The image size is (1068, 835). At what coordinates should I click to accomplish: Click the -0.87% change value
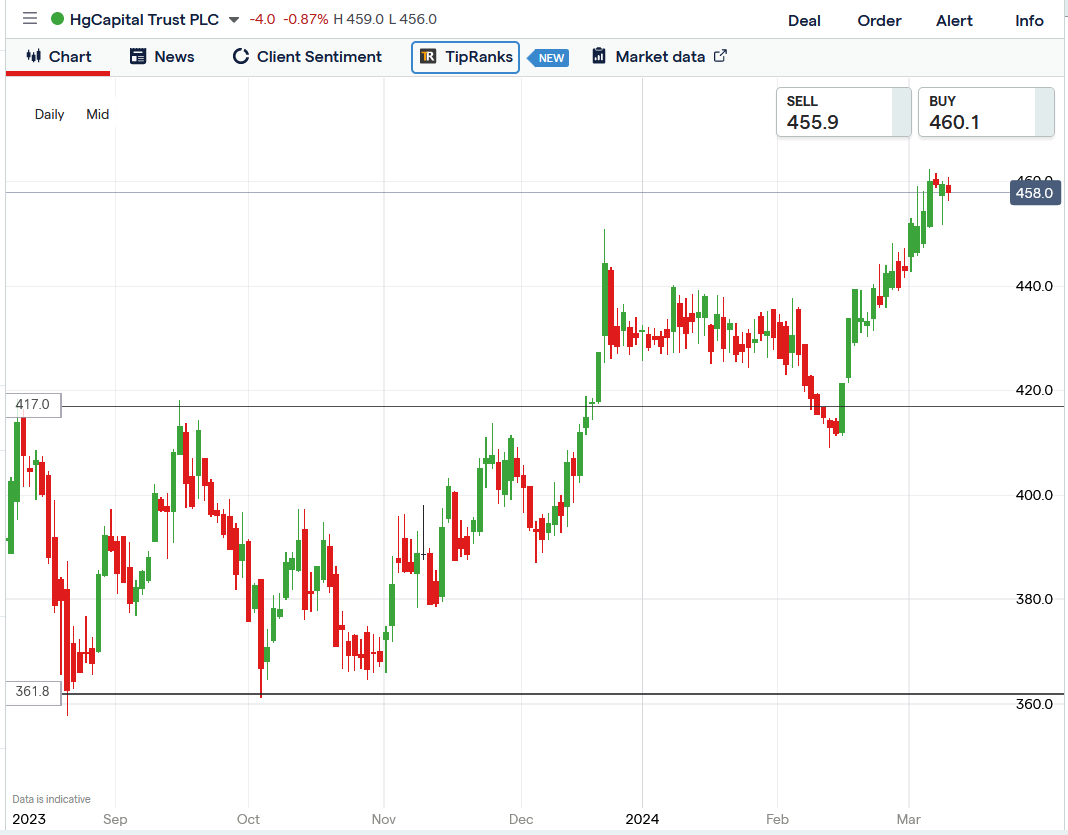click(x=306, y=19)
